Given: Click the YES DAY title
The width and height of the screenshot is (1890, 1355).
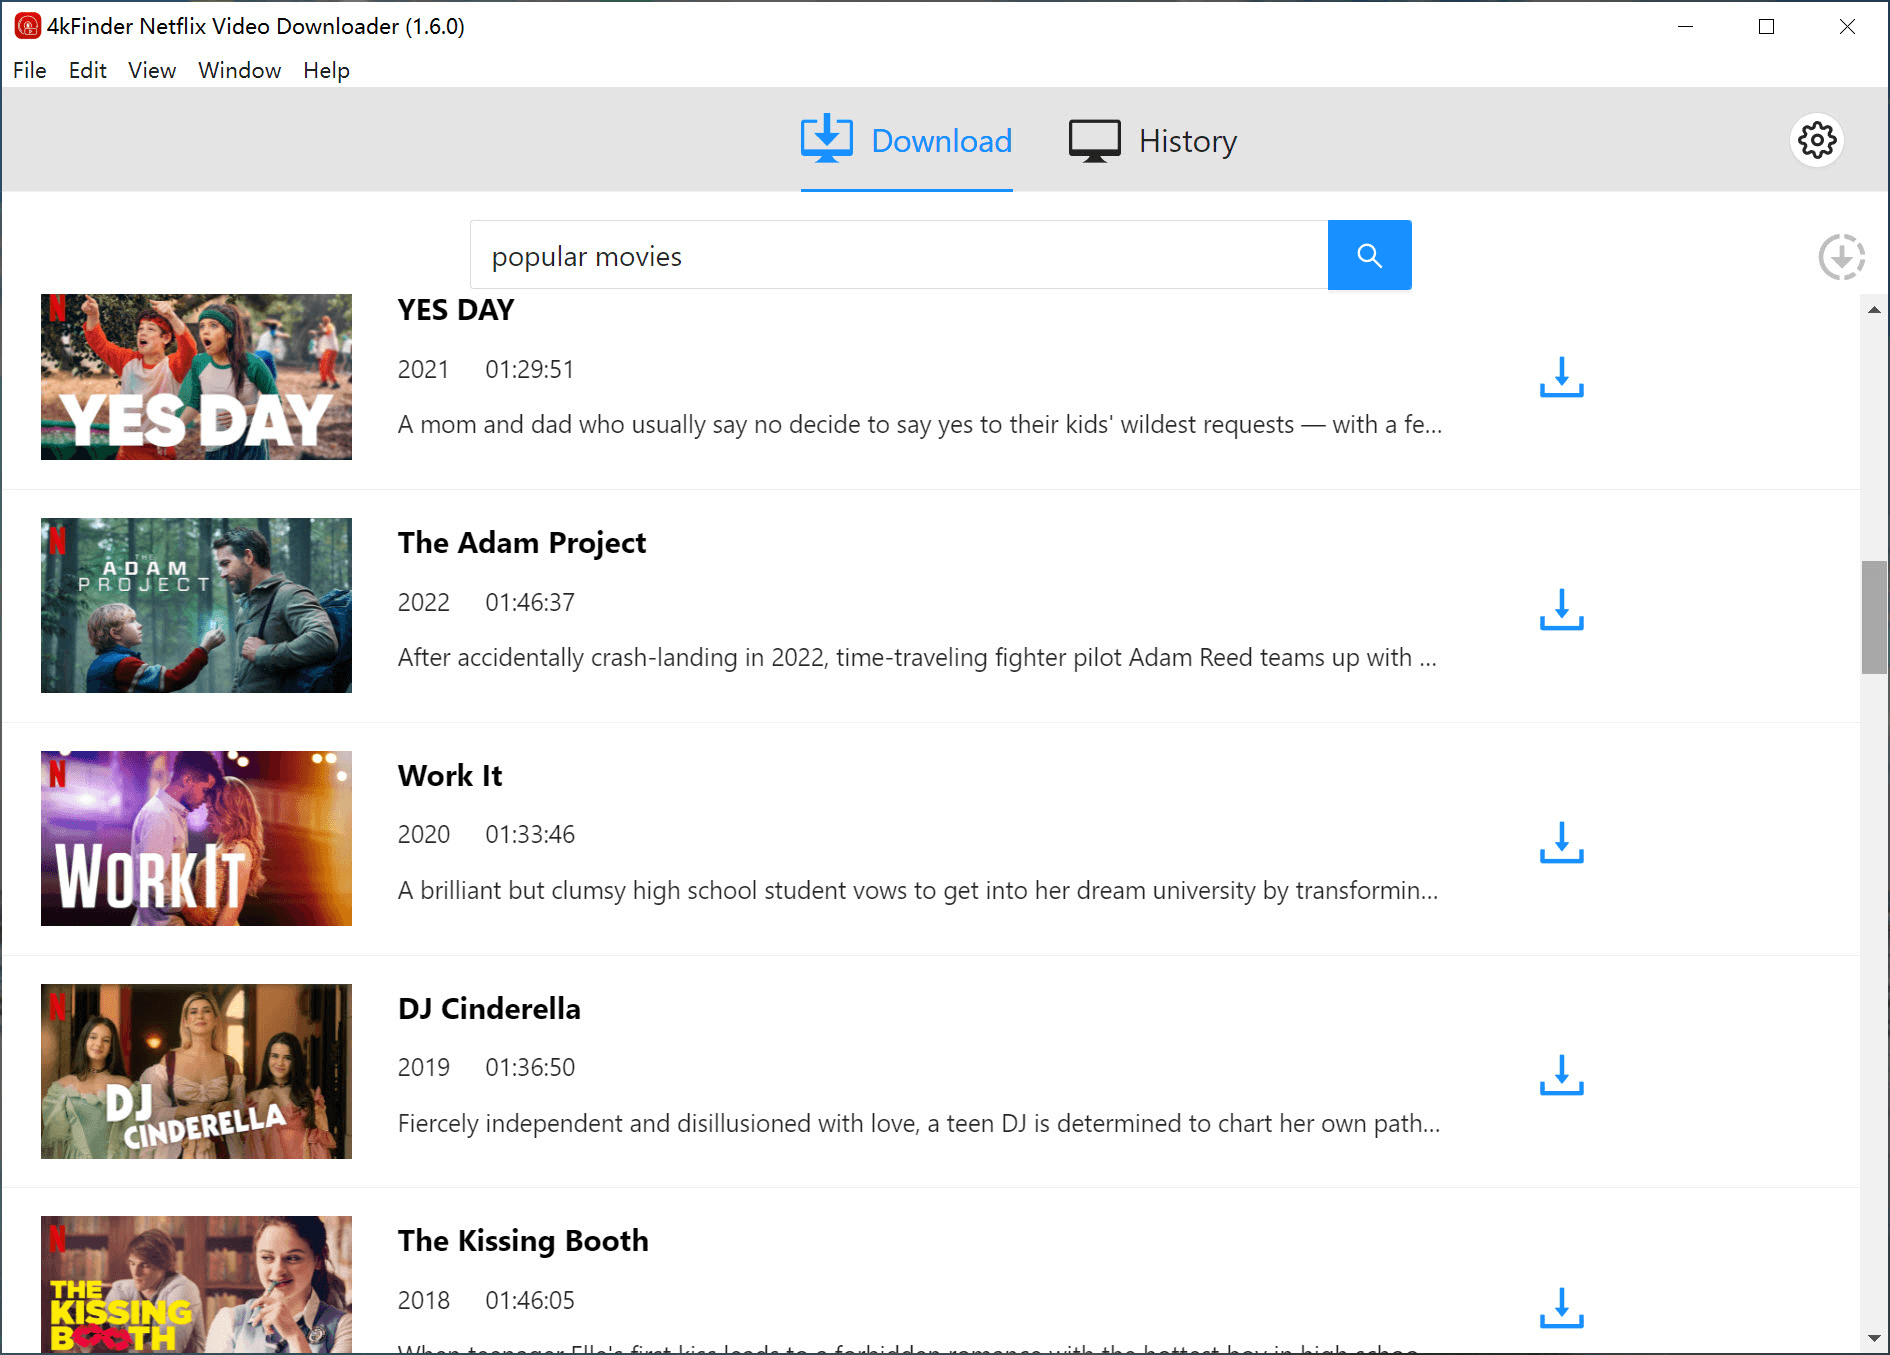Looking at the screenshot, I should pos(456,310).
